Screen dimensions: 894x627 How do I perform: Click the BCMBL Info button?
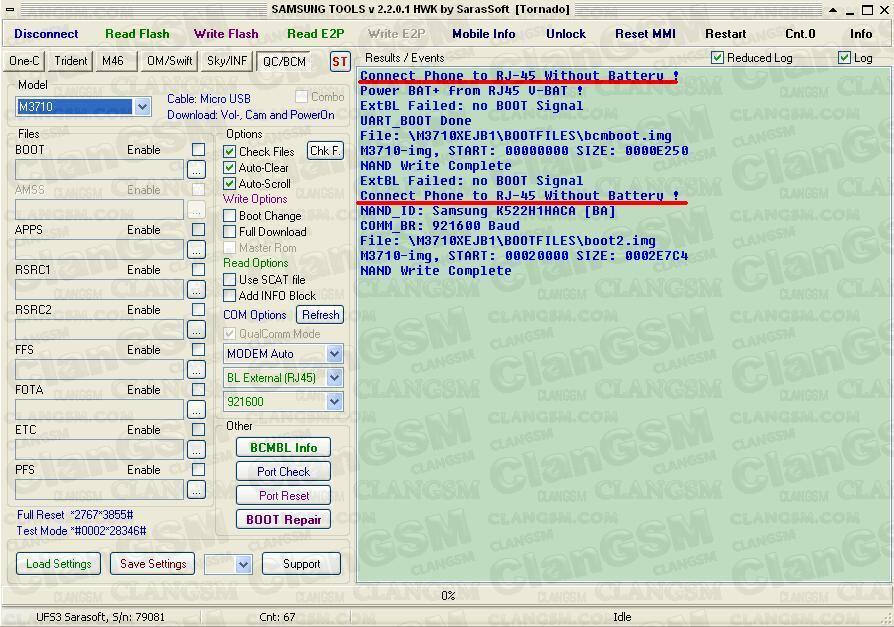(x=283, y=447)
